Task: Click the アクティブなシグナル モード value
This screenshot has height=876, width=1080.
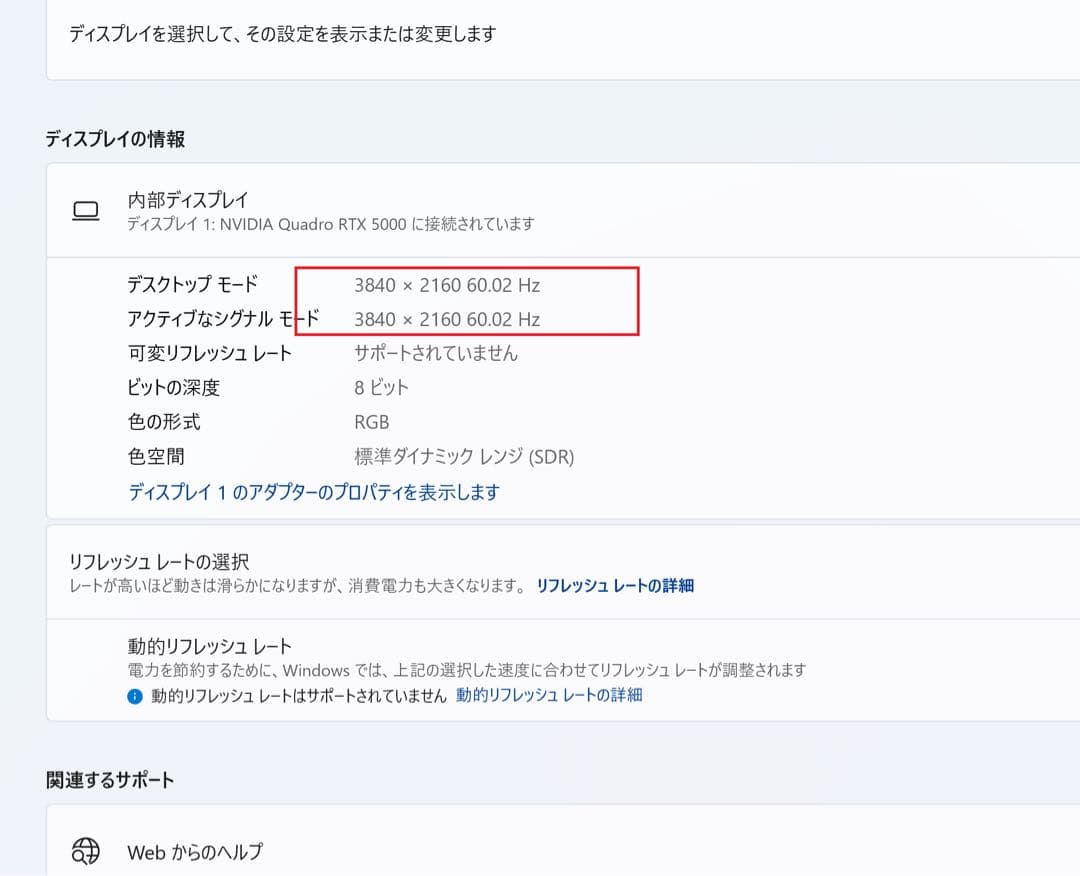Action: (448, 319)
